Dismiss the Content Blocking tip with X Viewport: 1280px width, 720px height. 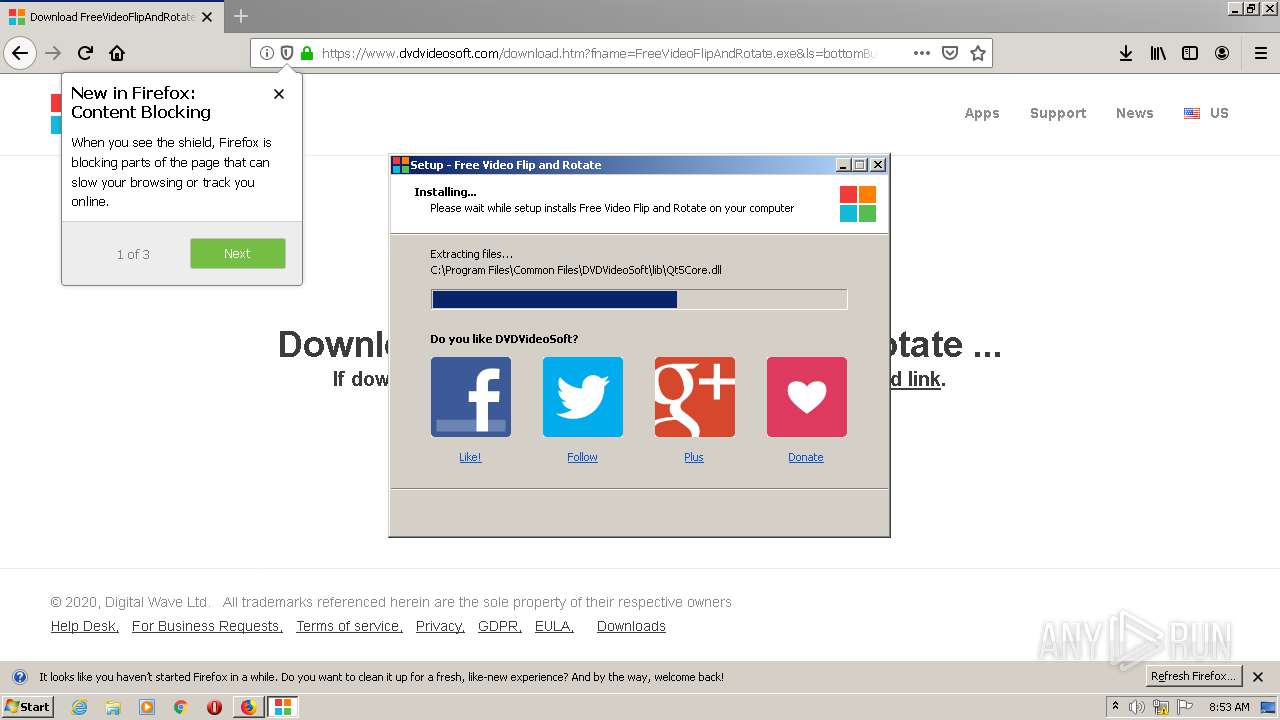pos(279,94)
